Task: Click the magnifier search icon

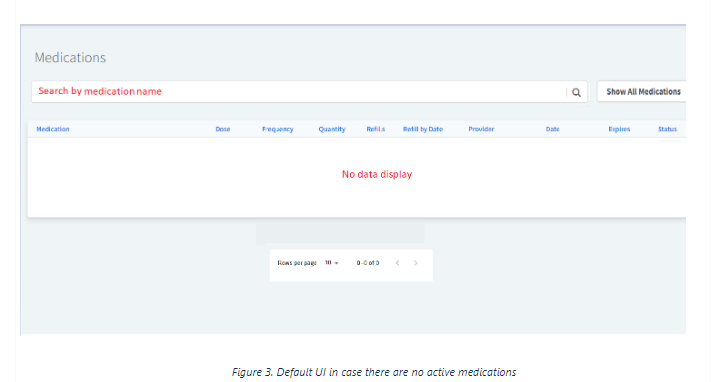Action: [x=576, y=92]
